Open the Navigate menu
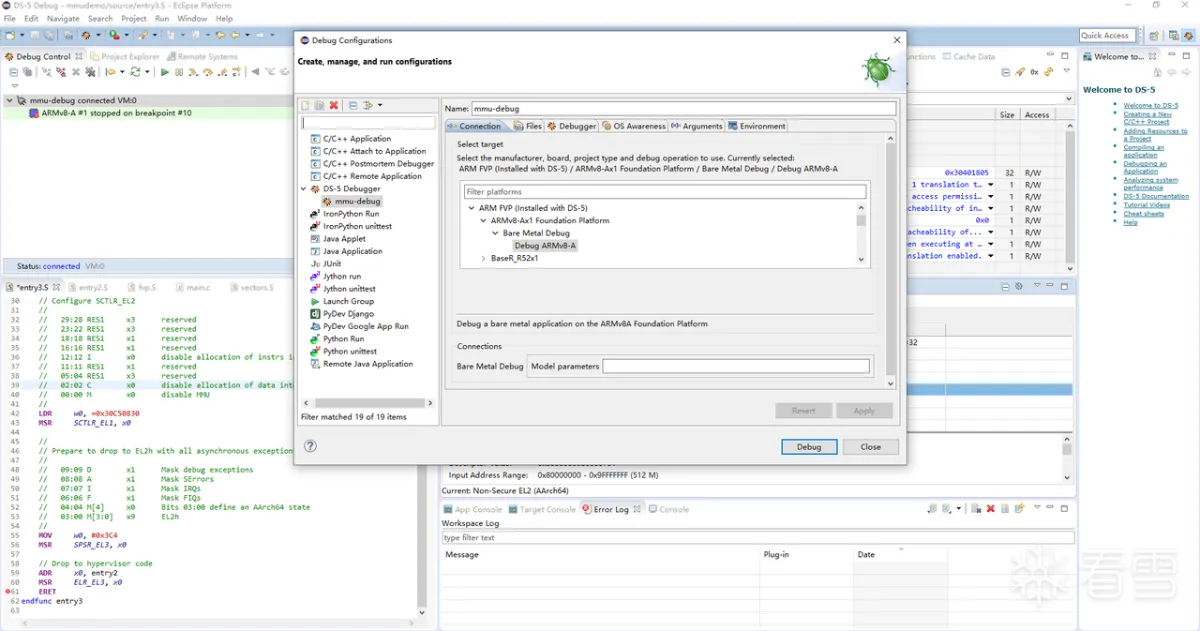 tap(63, 18)
